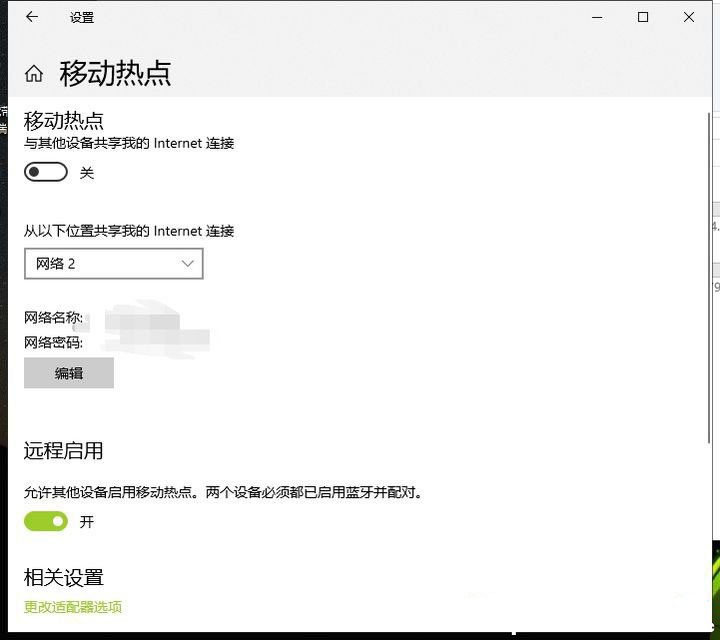720x640 pixels.
Task: Click the vertical scrollbar of Settings
Action: click(x=709, y=278)
